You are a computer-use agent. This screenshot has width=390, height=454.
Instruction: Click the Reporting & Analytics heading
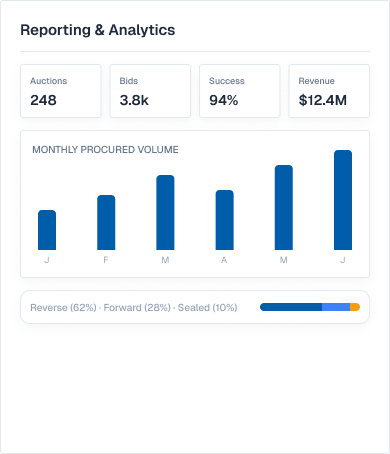click(98, 30)
